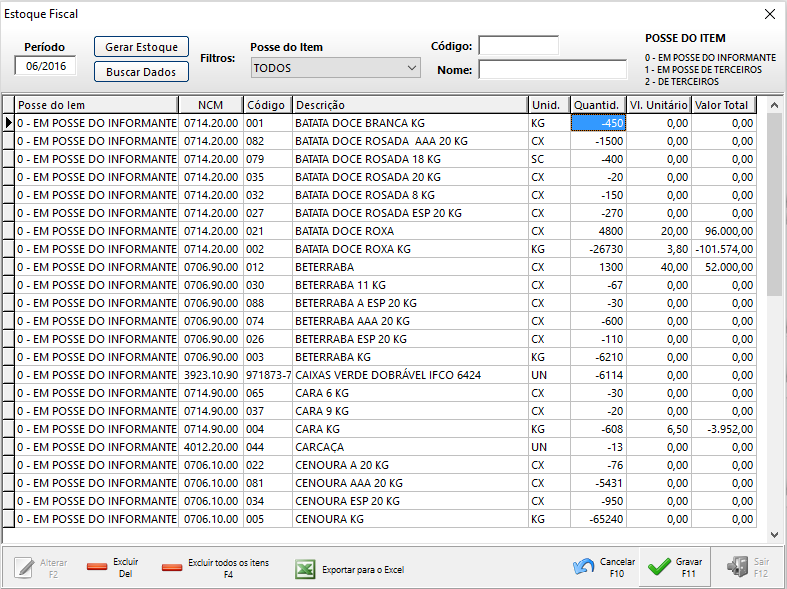Sort by the Posse do Iem column header
This screenshot has height=589, width=787.
pos(96,105)
